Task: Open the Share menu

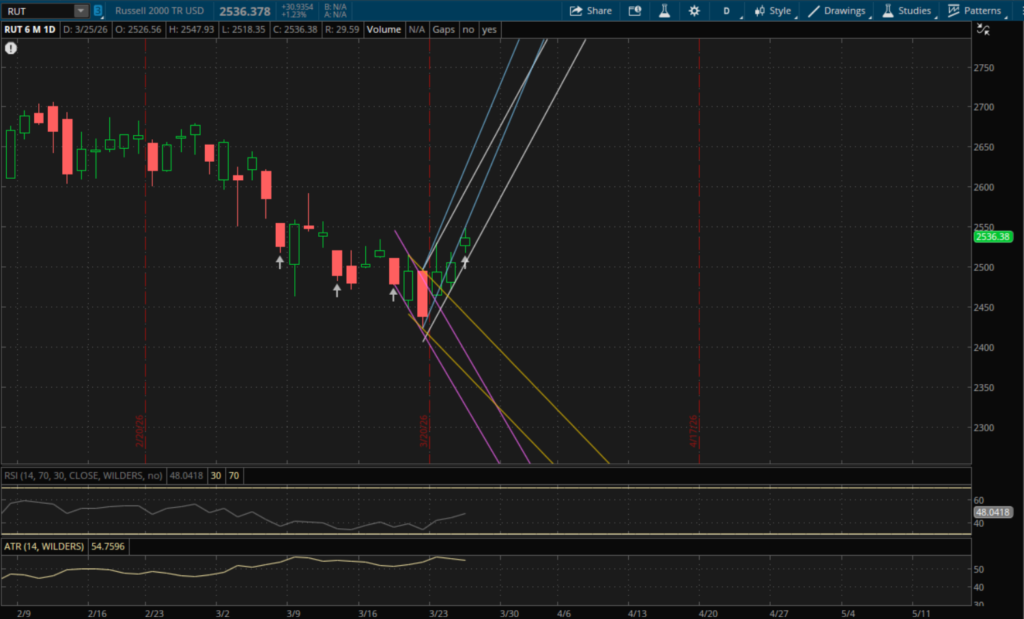Action: (591, 11)
